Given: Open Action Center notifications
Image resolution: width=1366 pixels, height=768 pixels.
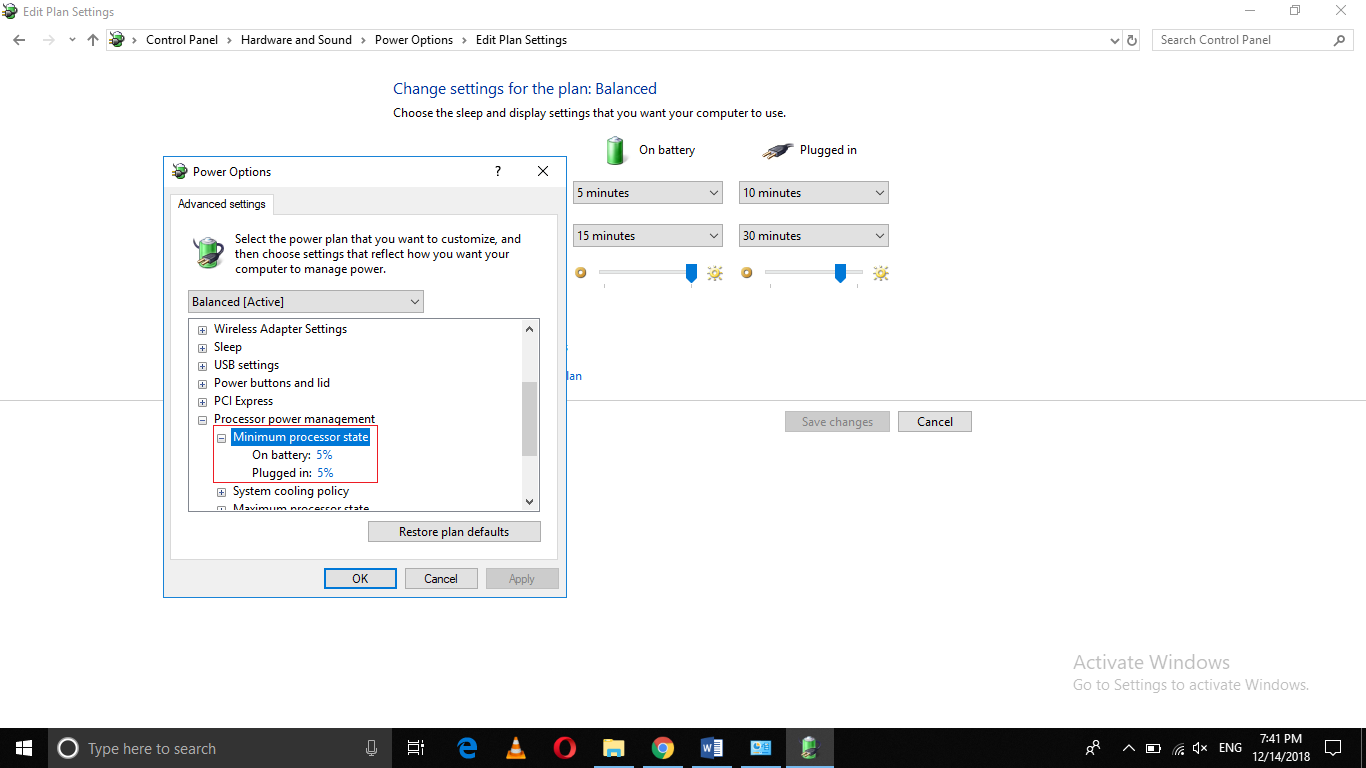Looking at the screenshot, I should click(1332, 747).
